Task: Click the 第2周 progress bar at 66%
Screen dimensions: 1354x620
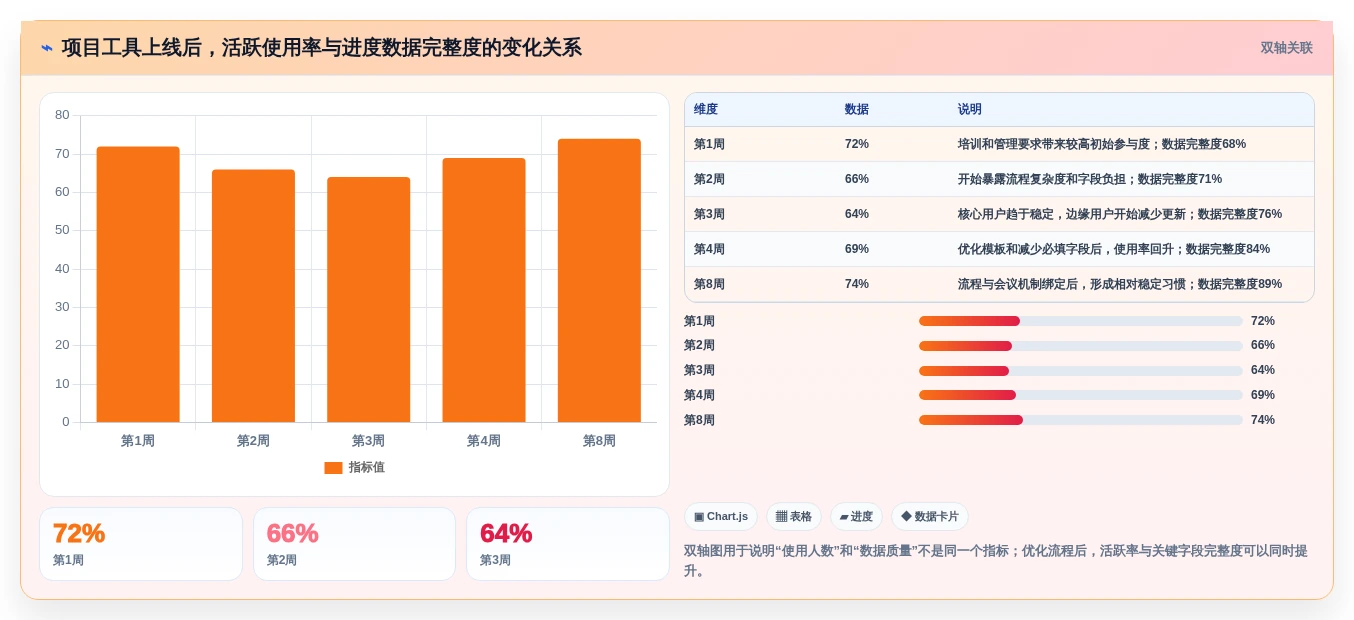Action: point(1081,346)
